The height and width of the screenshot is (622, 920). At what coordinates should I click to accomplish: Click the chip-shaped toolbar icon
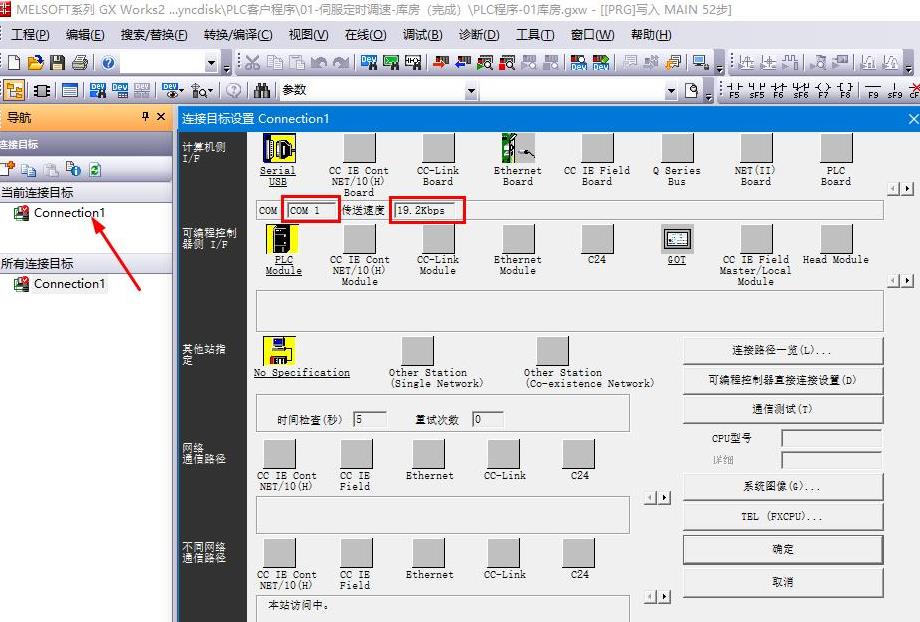coord(42,90)
